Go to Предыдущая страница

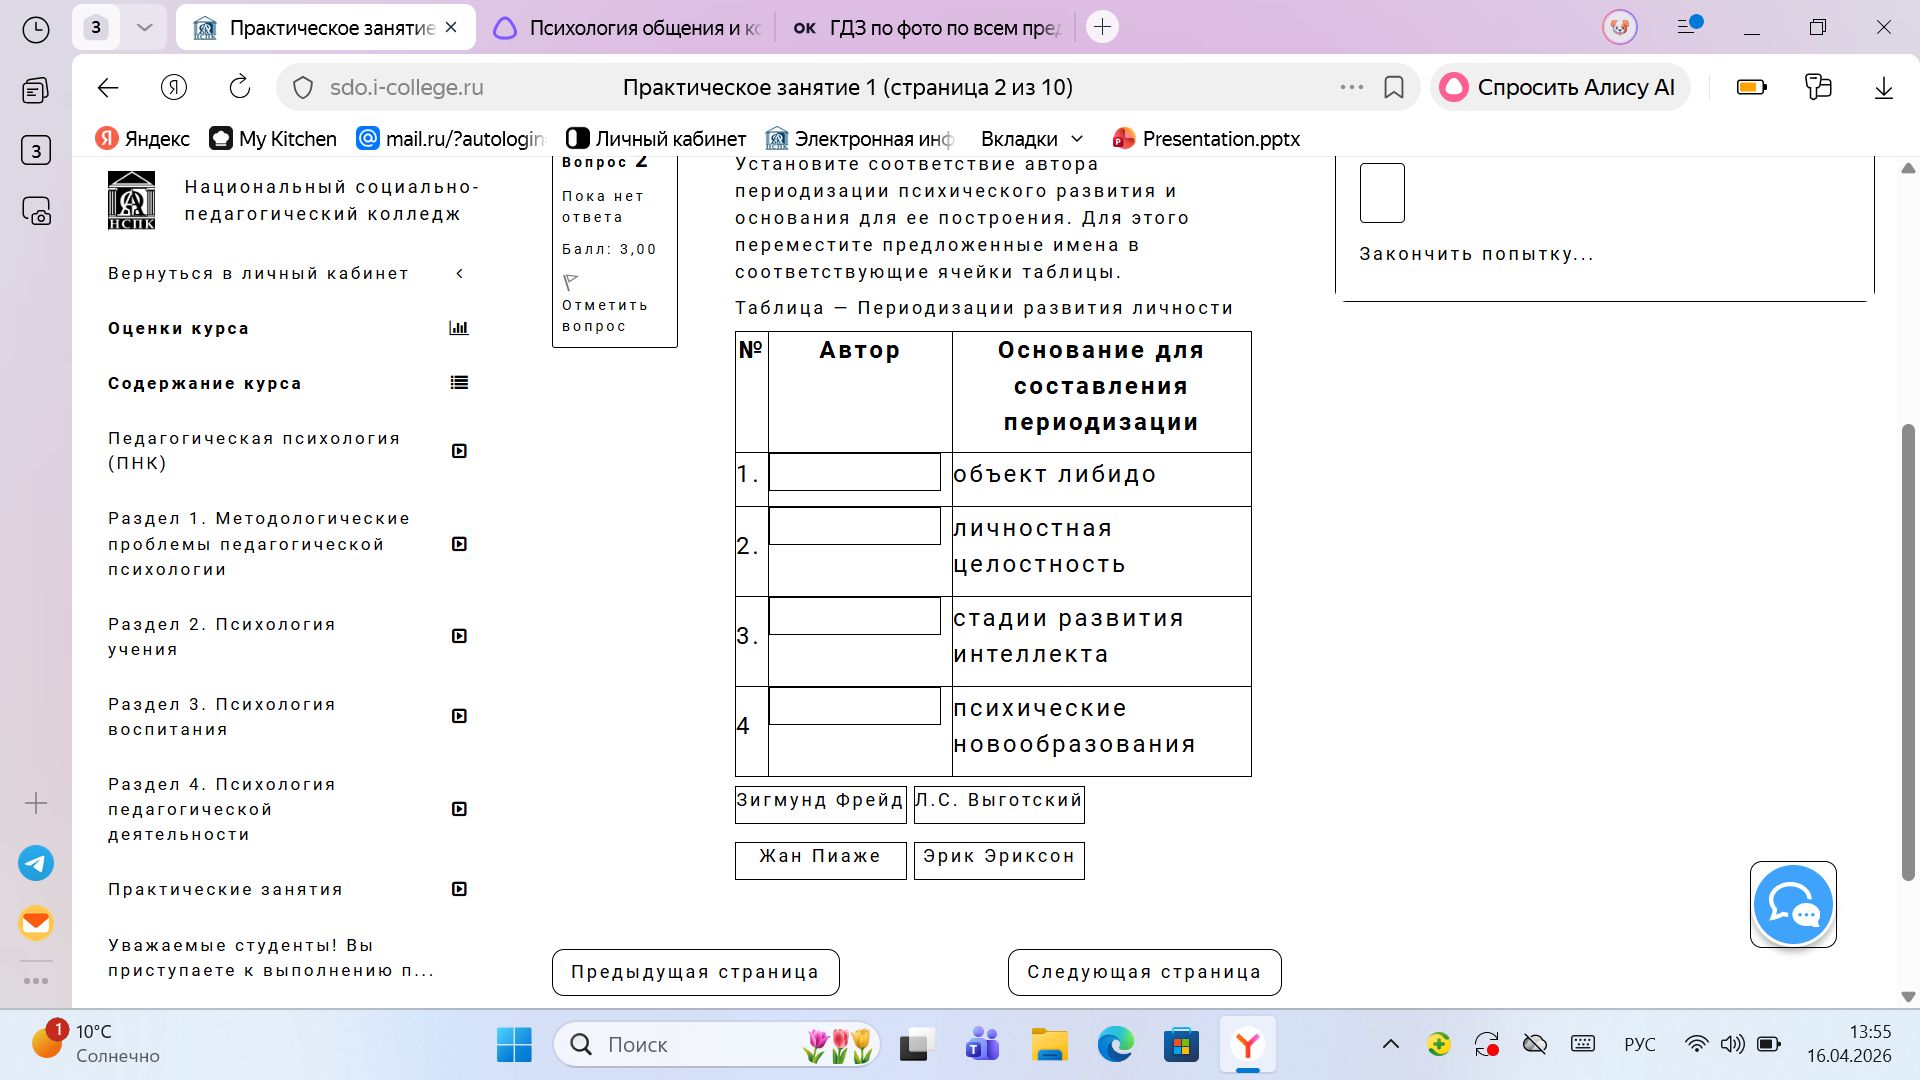(x=696, y=972)
